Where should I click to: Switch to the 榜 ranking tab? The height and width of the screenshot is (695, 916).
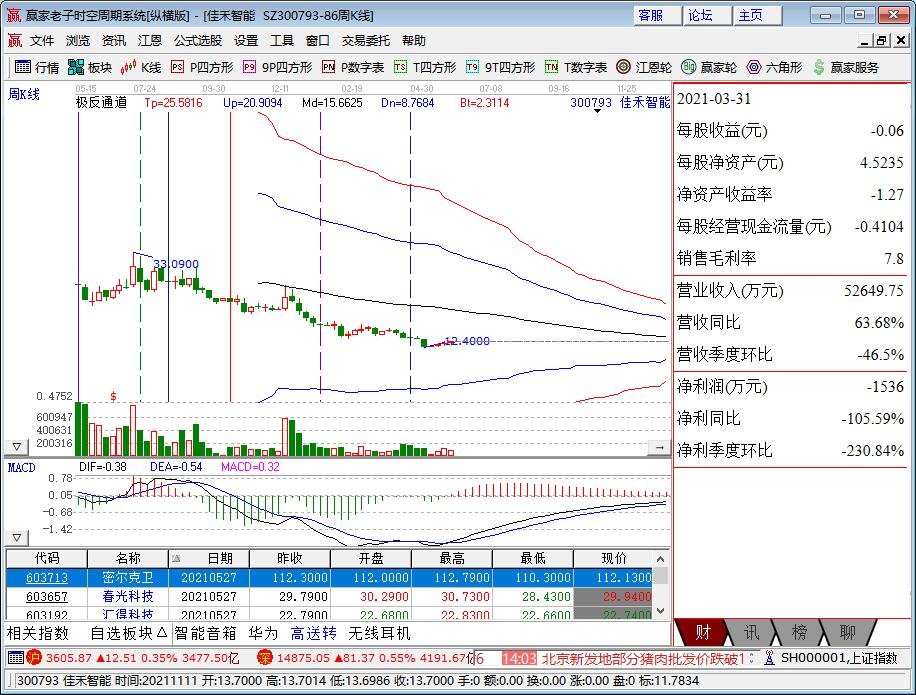coord(799,632)
